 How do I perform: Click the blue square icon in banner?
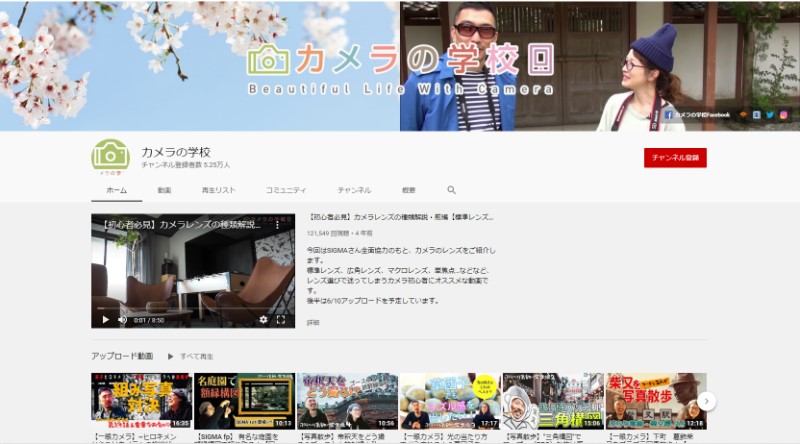757,115
